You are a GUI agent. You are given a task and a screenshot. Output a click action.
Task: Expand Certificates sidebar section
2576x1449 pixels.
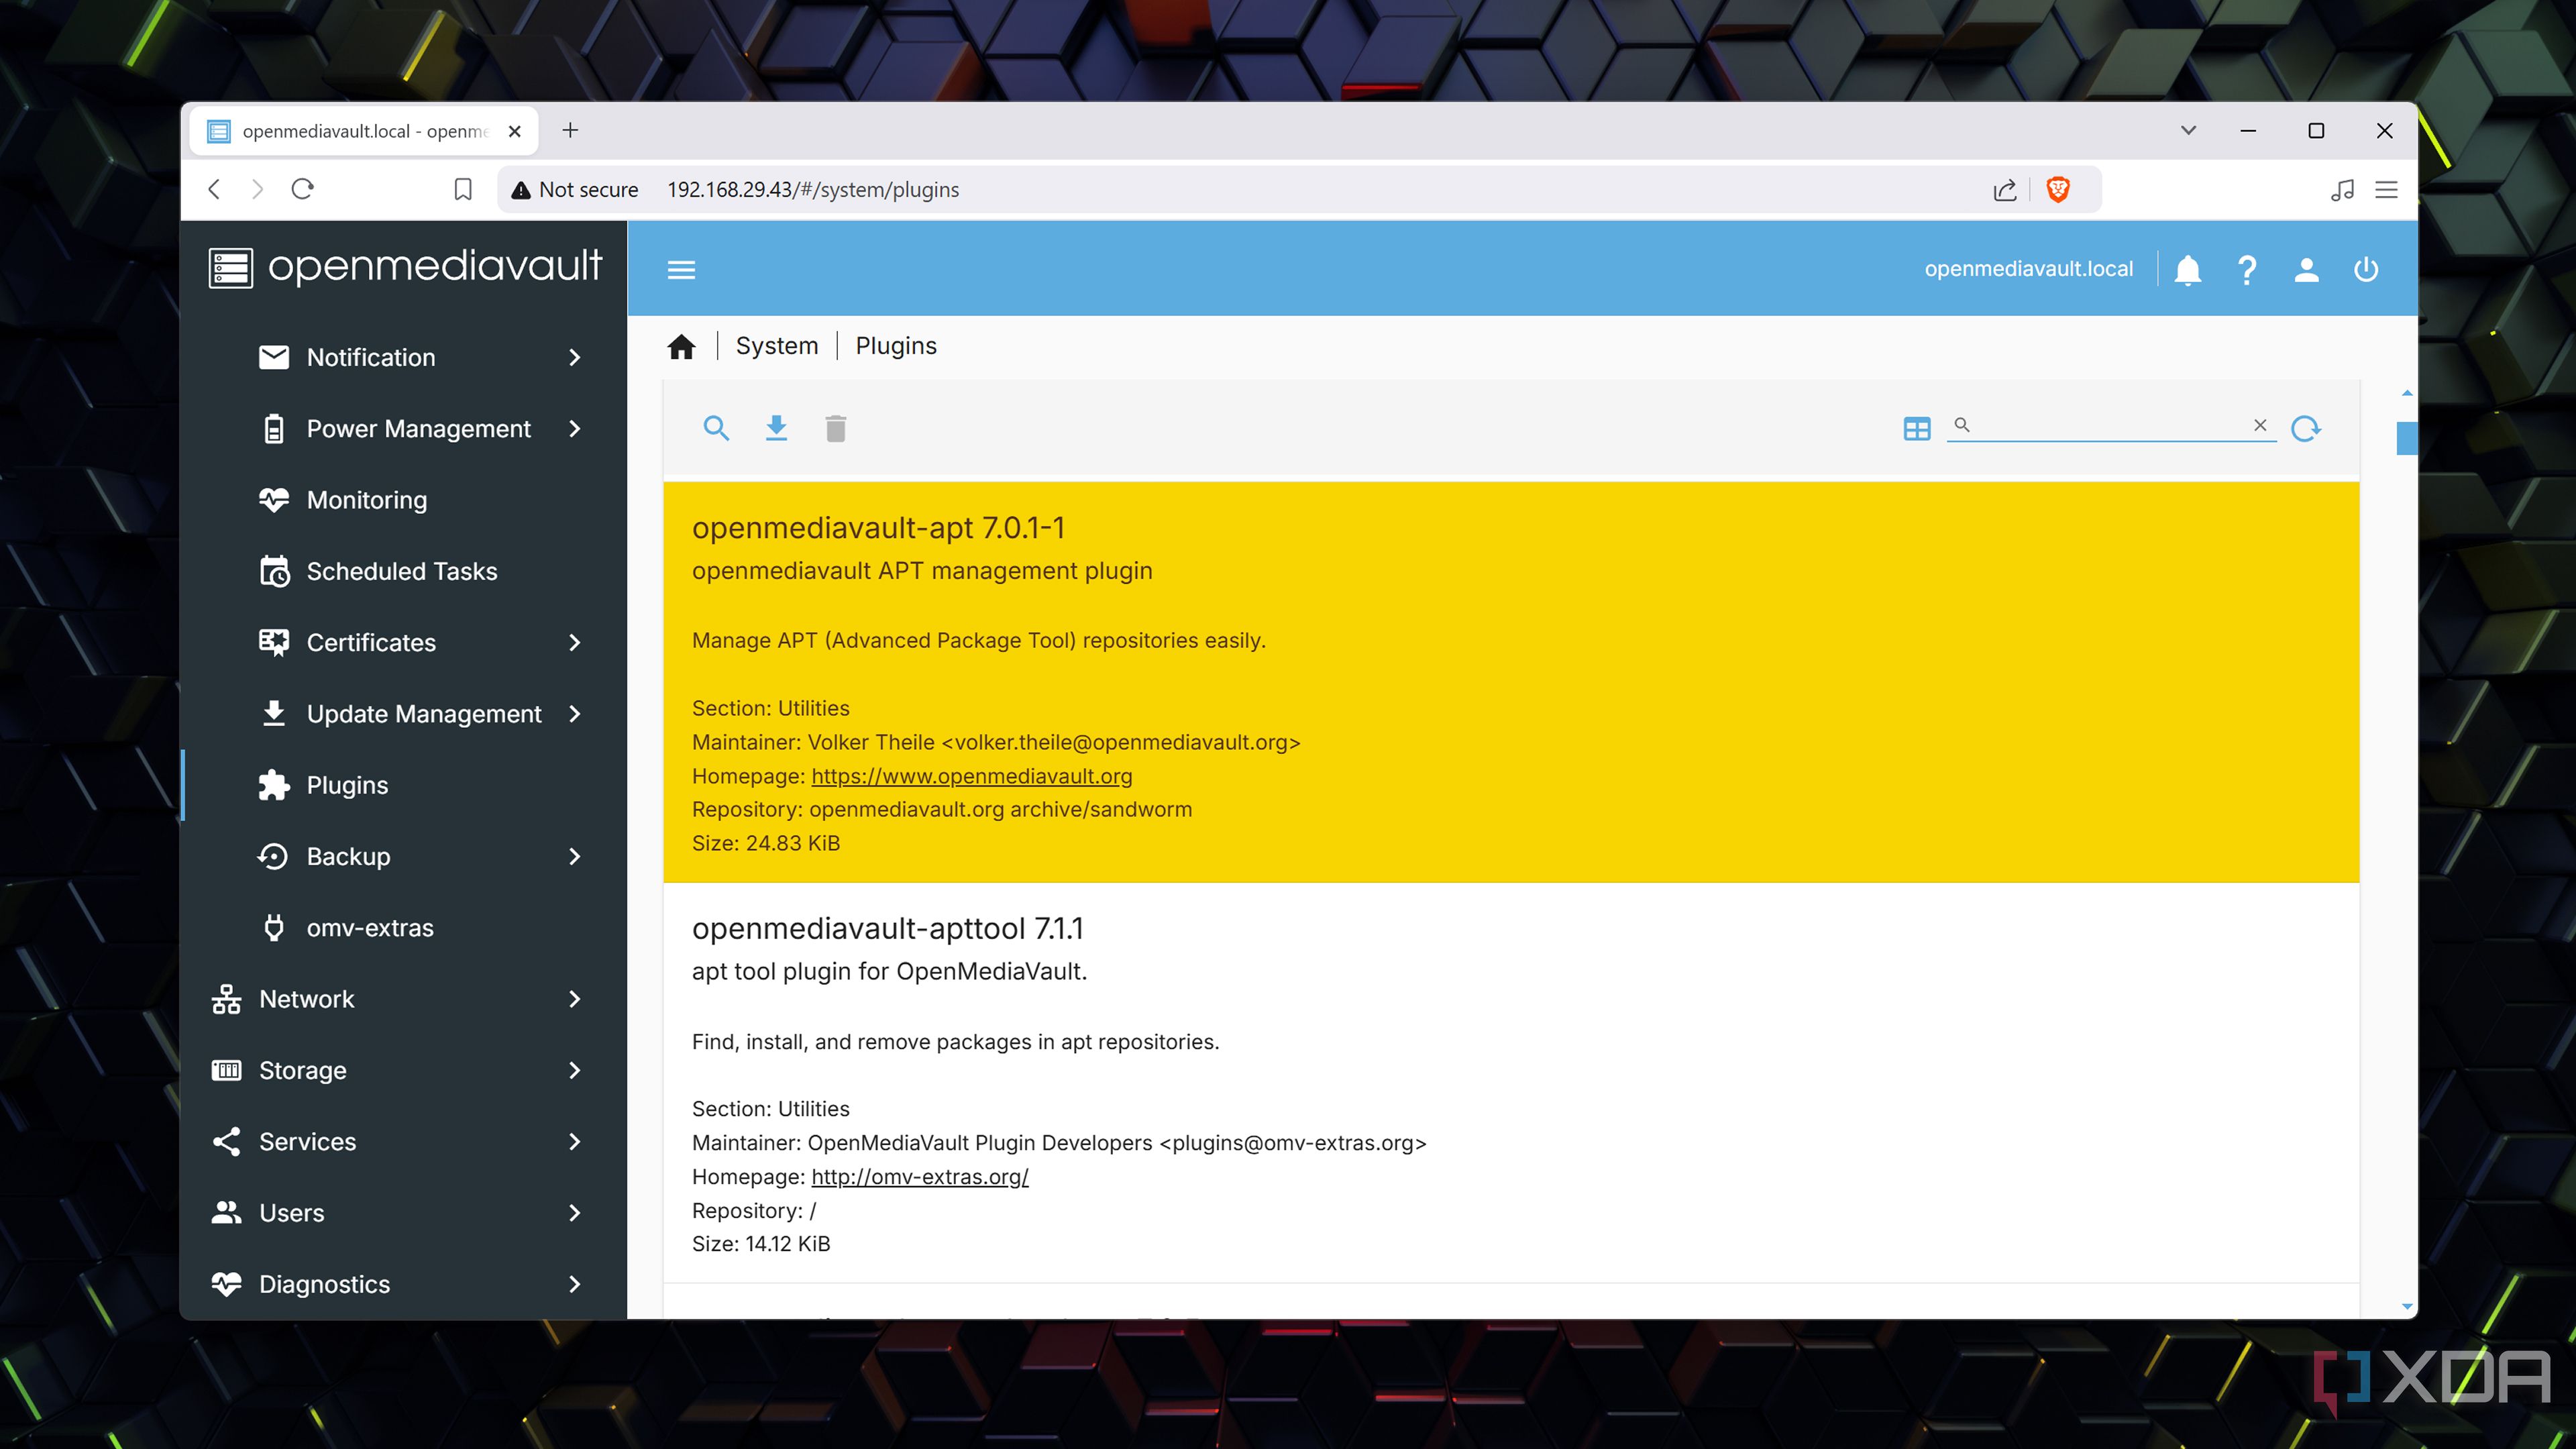404,642
